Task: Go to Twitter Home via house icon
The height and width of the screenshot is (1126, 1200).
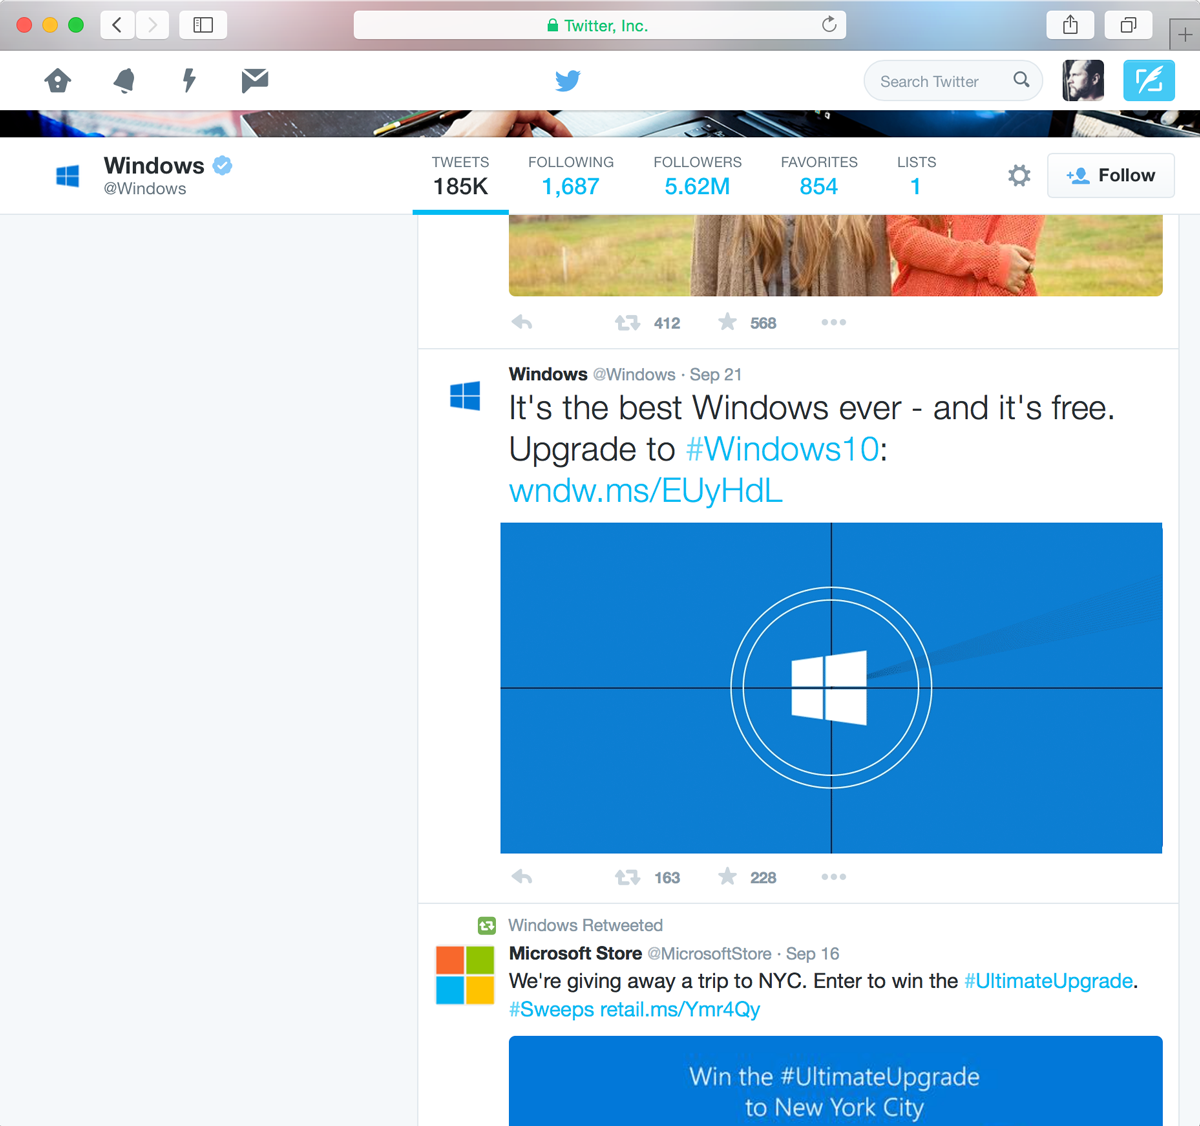Action: pos(58,80)
